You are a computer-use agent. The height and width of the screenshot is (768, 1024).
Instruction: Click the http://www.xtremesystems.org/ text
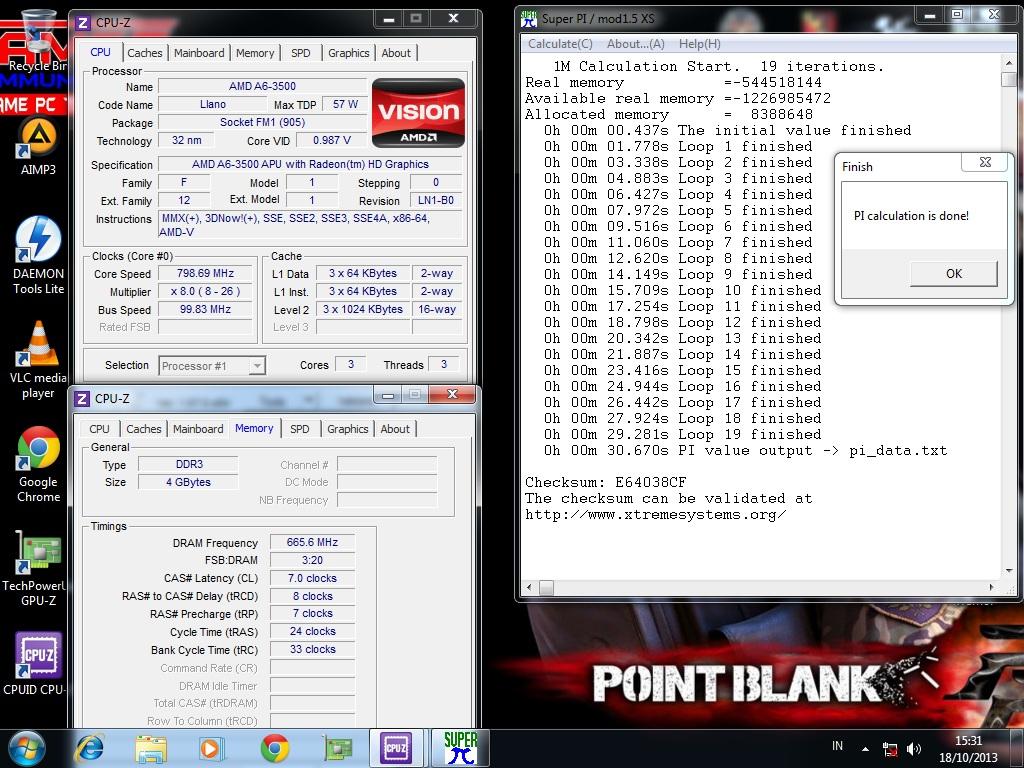tap(655, 515)
